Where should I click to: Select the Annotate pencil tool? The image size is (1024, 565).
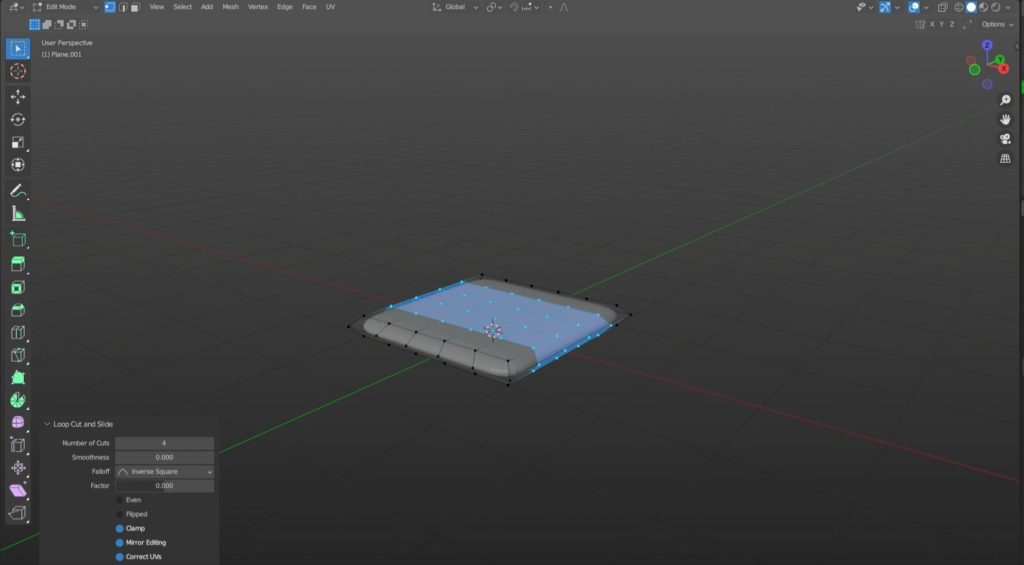pos(18,190)
